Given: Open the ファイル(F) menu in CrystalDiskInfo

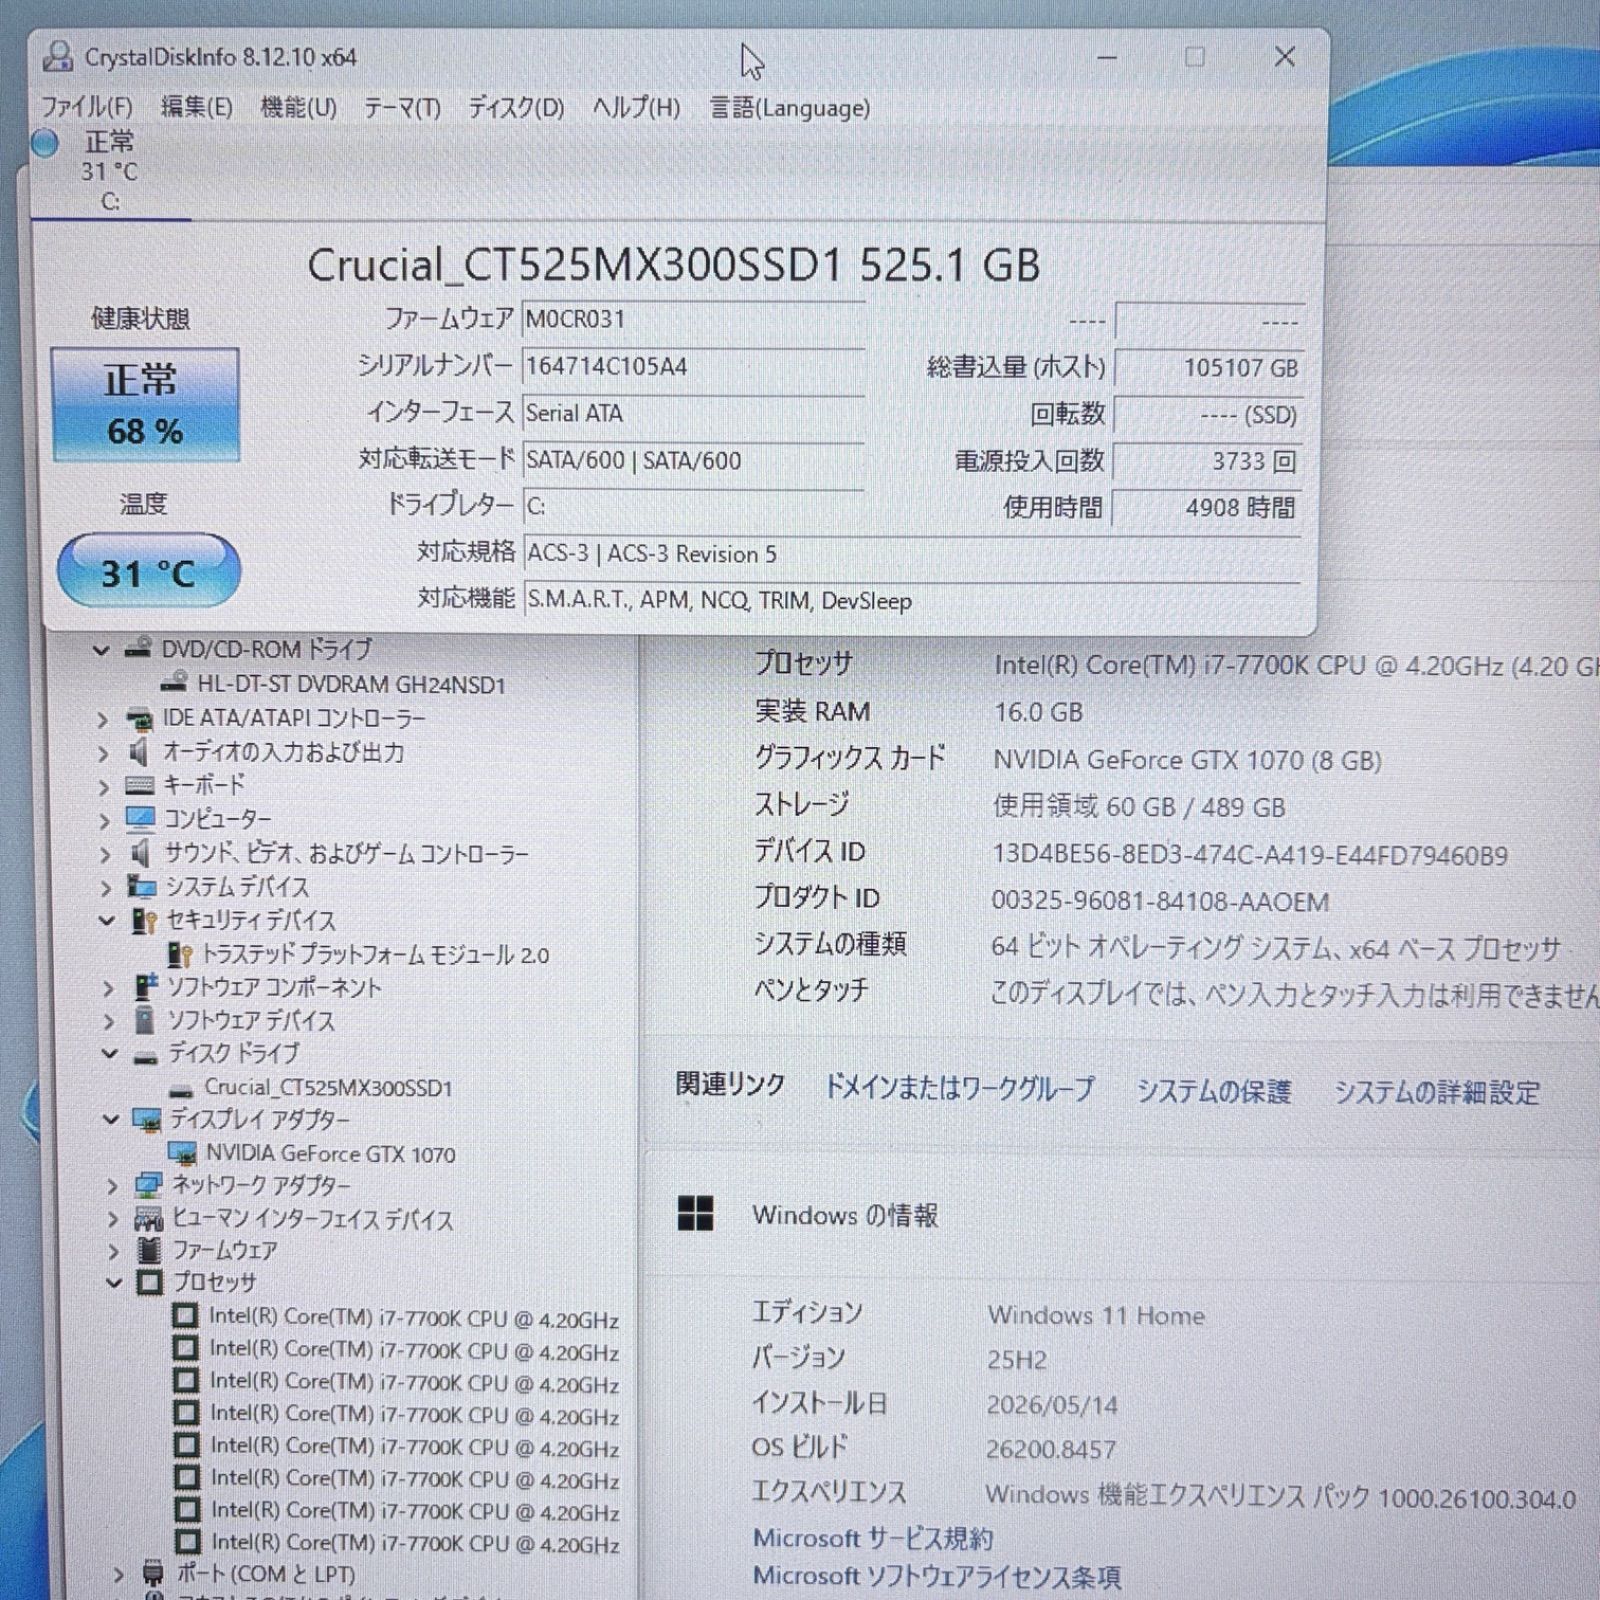Looking at the screenshot, I should click(x=87, y=106).
